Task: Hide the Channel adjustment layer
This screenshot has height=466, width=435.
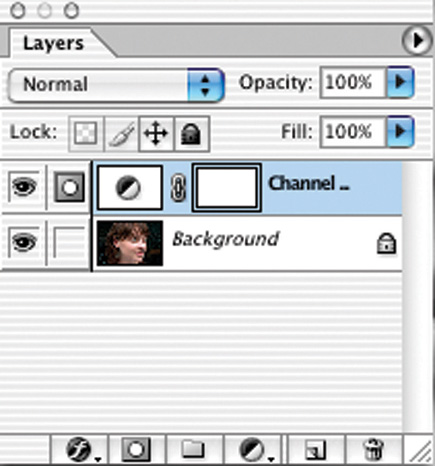Action: [x=24, y=186]
